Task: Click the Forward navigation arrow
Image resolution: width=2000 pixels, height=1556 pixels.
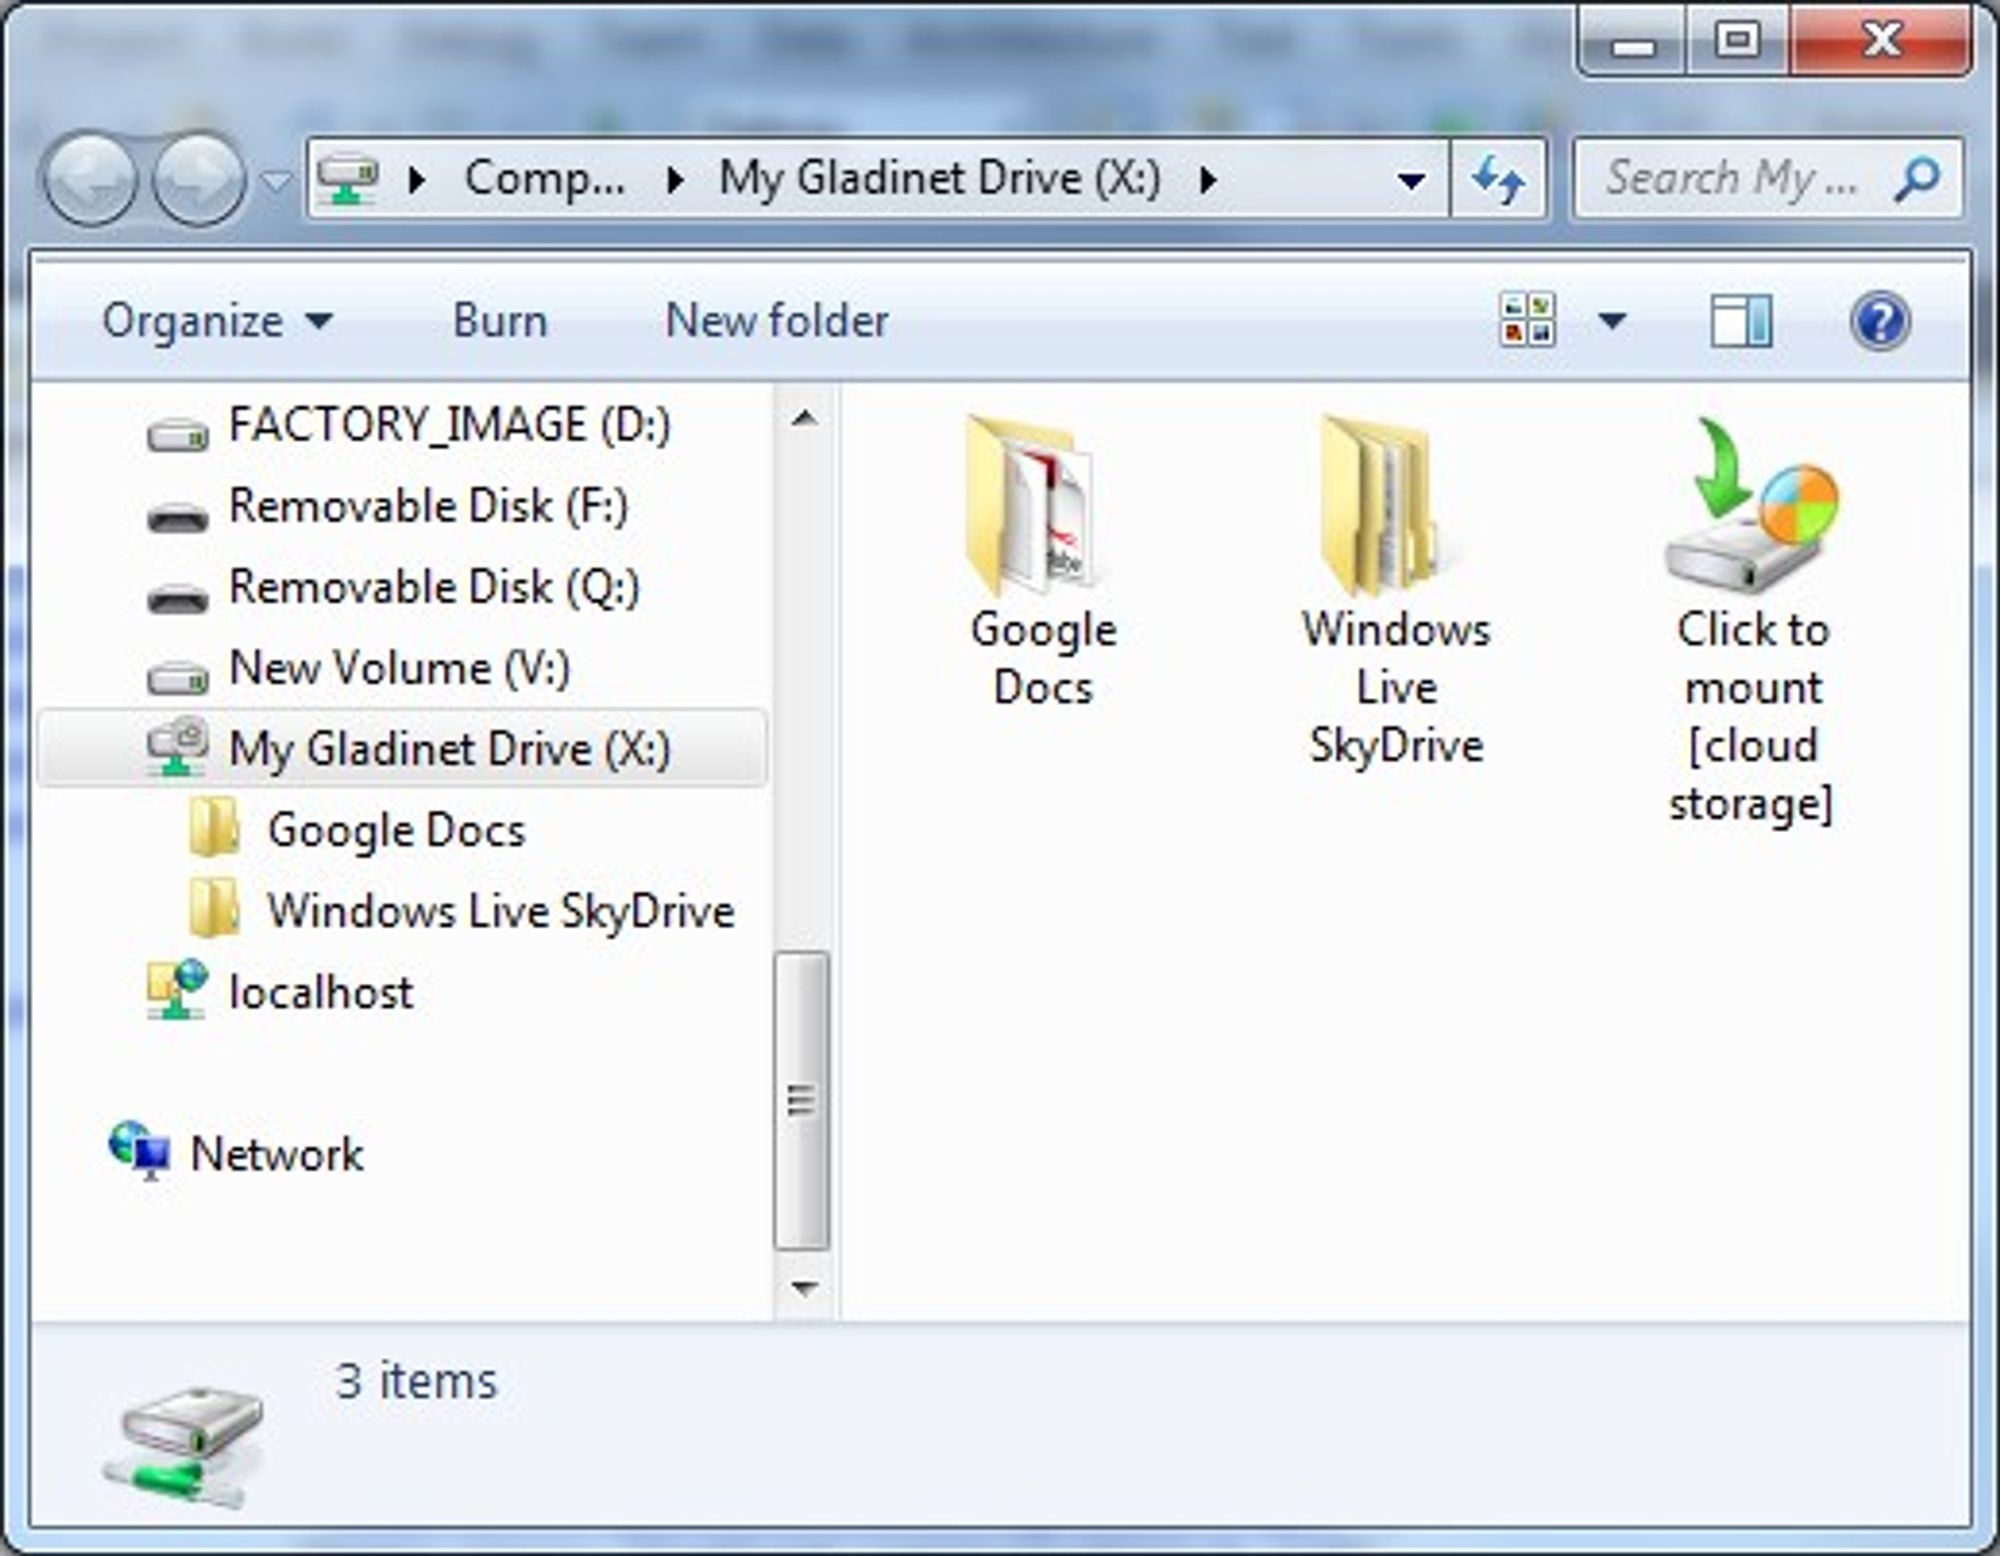Action: [198, 180]
